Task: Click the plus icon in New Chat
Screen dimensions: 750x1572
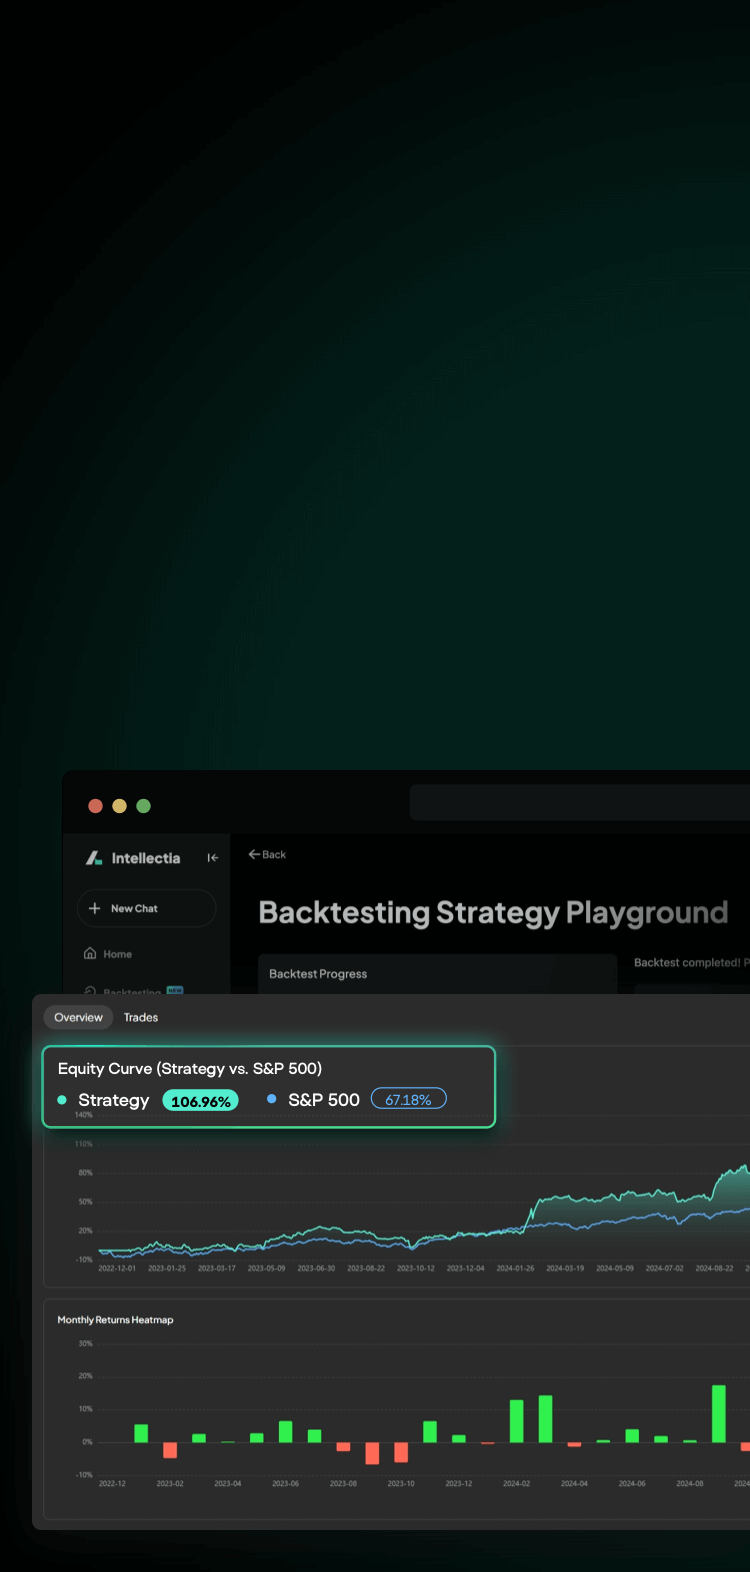Action: [95, 908]
